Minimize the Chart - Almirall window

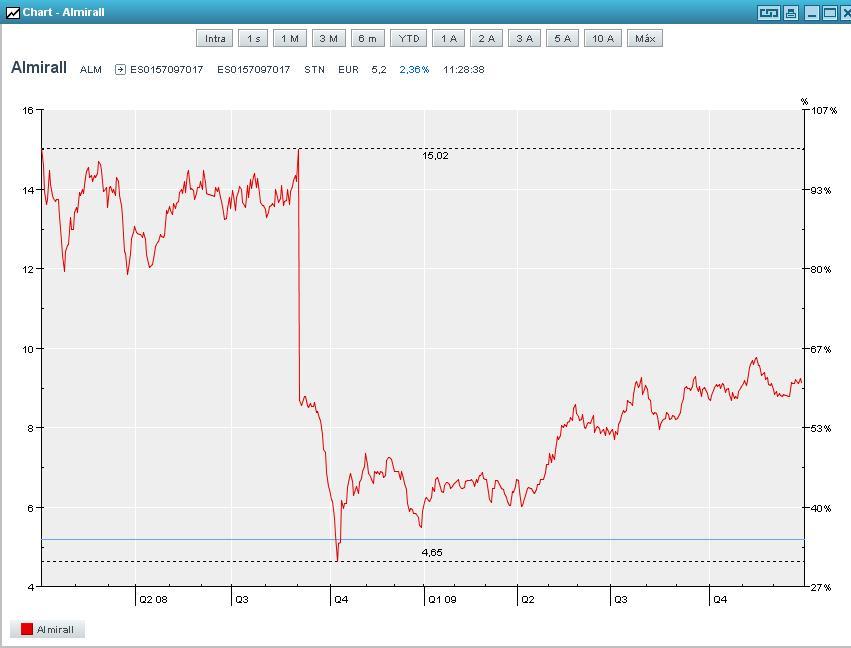(x=812, y=12)
